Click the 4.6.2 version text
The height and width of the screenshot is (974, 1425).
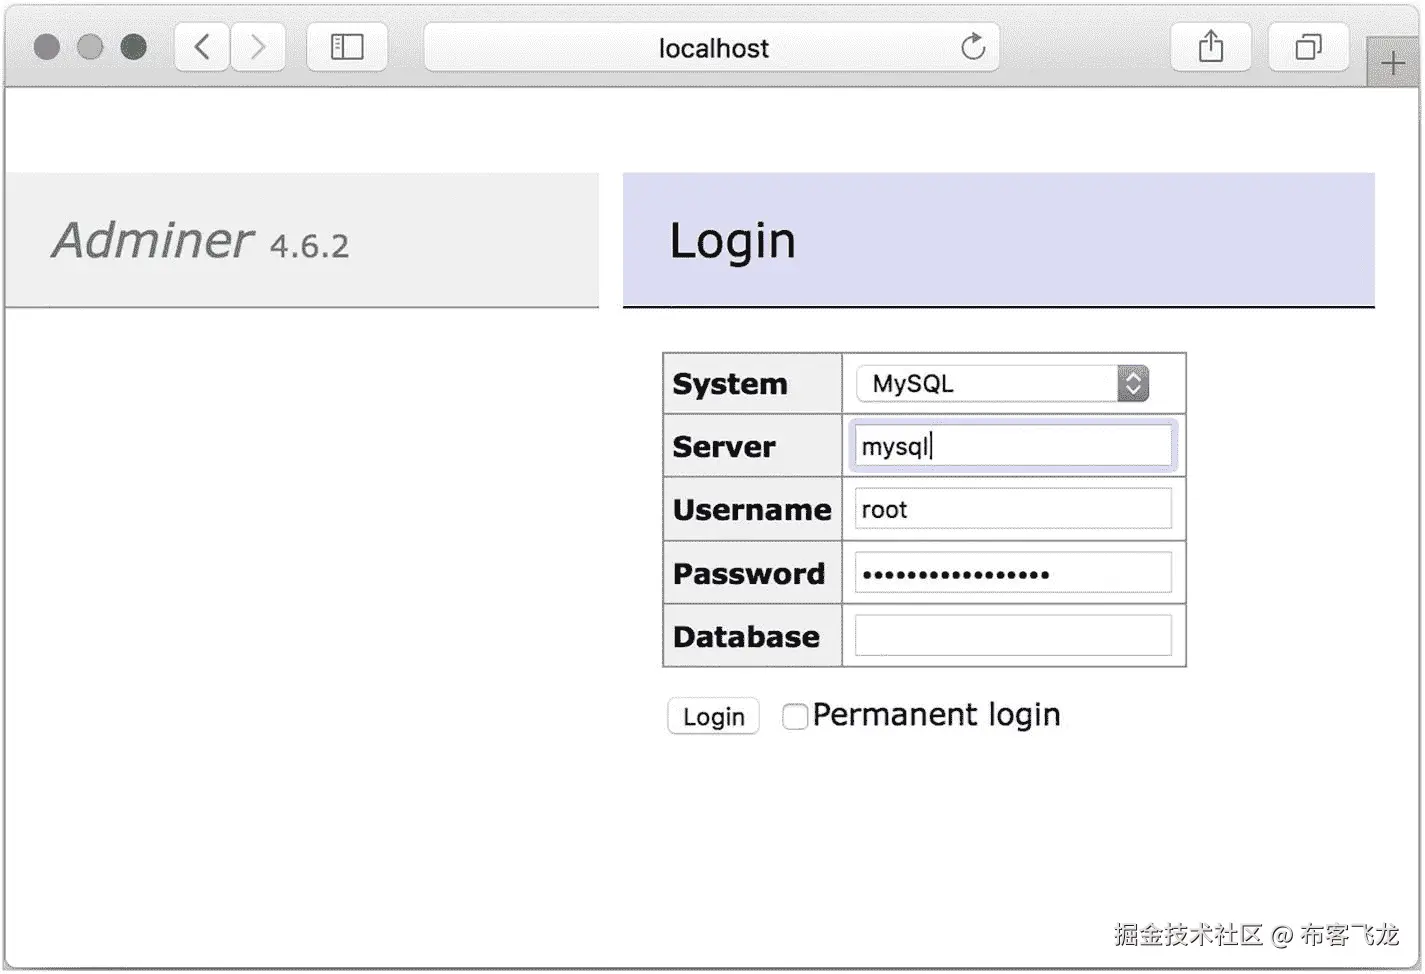[x=310, y=246]
